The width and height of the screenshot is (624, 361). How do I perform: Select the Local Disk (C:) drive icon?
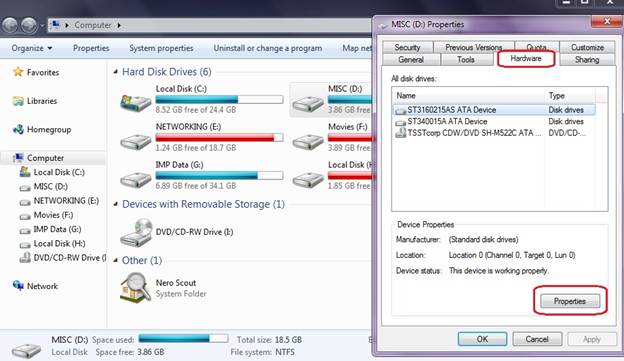136,103
